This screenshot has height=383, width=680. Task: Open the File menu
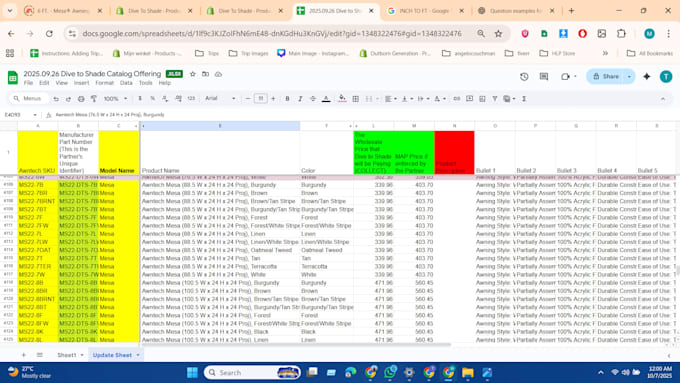(28, 83)
